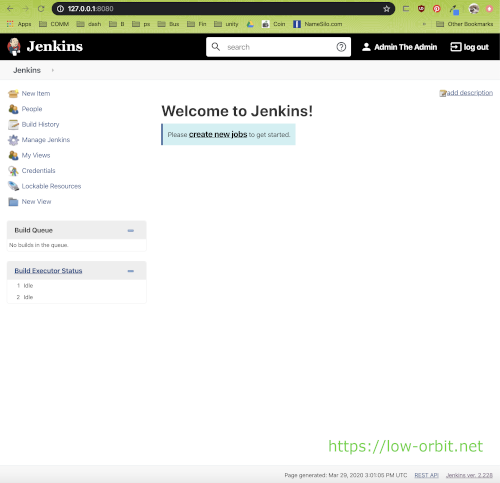The height and width of the screenshot is (483, 500).
Task: Click Jenkins ver. 2.228 link
Action: [x=469, y=475]
